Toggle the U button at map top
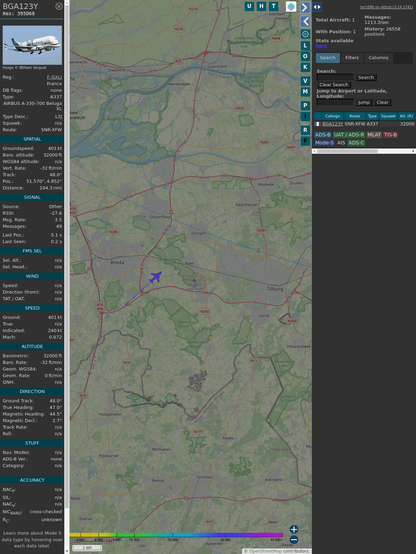416x554 pixels. coord(249,6)
